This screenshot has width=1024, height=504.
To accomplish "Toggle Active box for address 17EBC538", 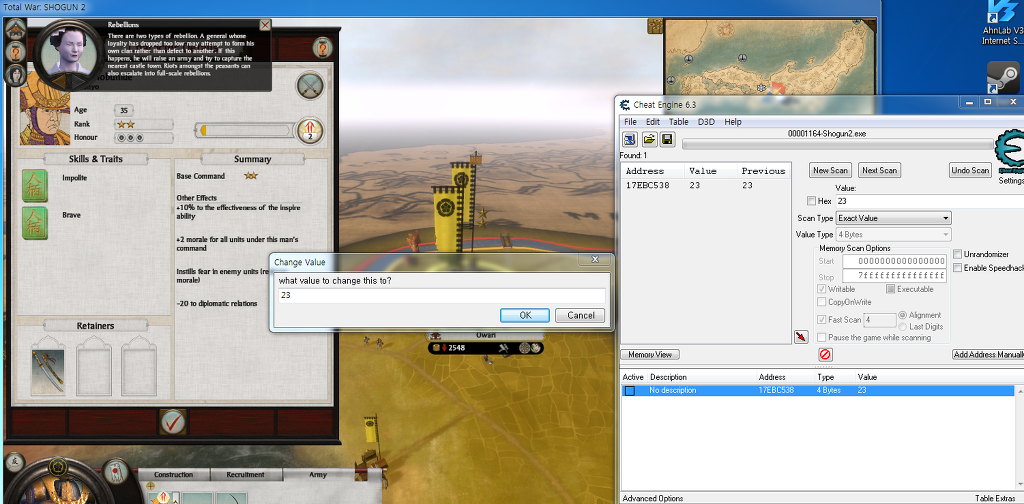I will coord(630,390).
